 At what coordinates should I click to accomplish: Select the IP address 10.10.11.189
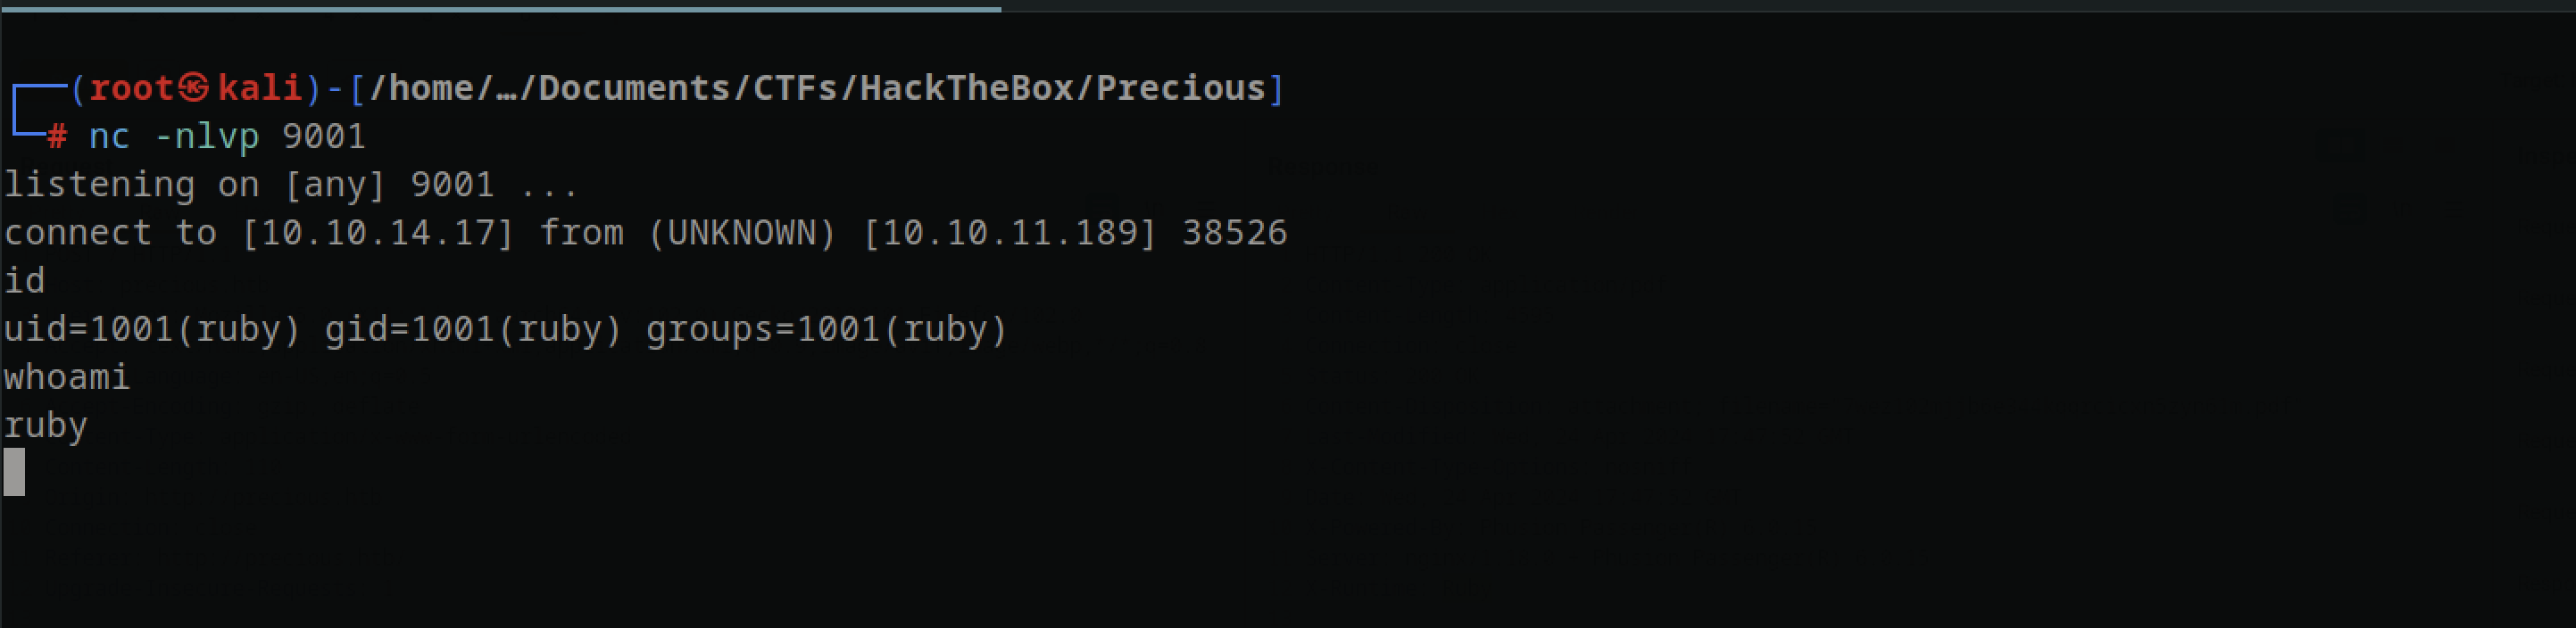[x=1009, y=233]
